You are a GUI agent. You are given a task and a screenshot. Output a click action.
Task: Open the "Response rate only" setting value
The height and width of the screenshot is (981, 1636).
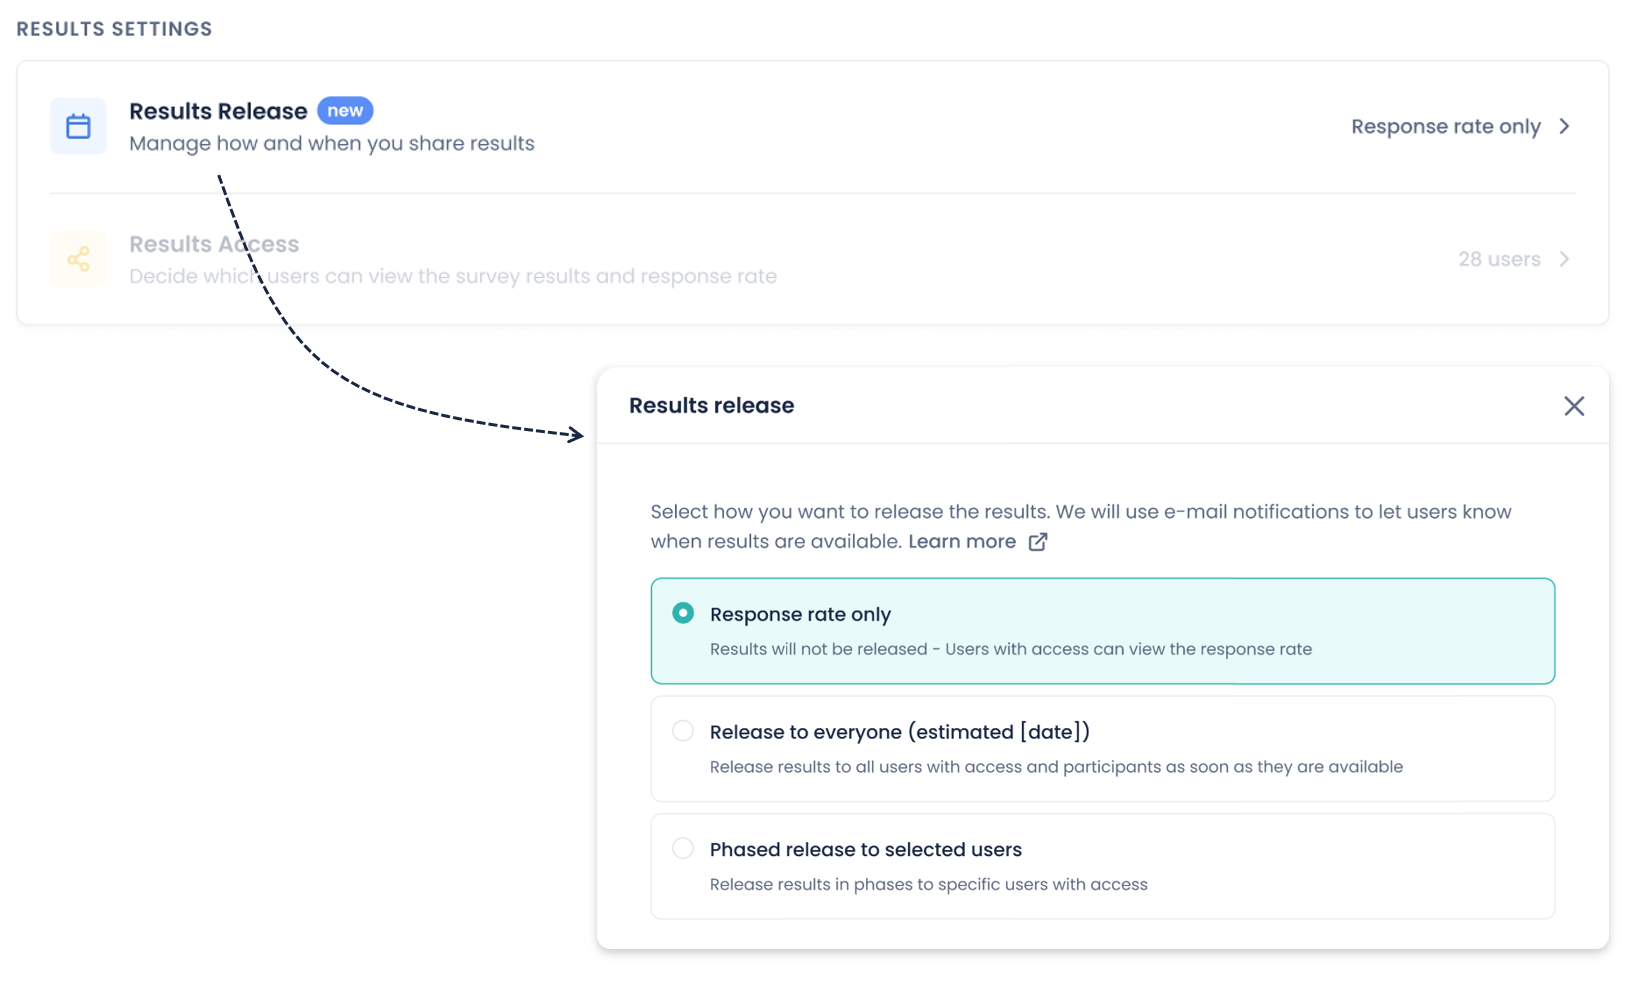click(x=1445, y=127)
